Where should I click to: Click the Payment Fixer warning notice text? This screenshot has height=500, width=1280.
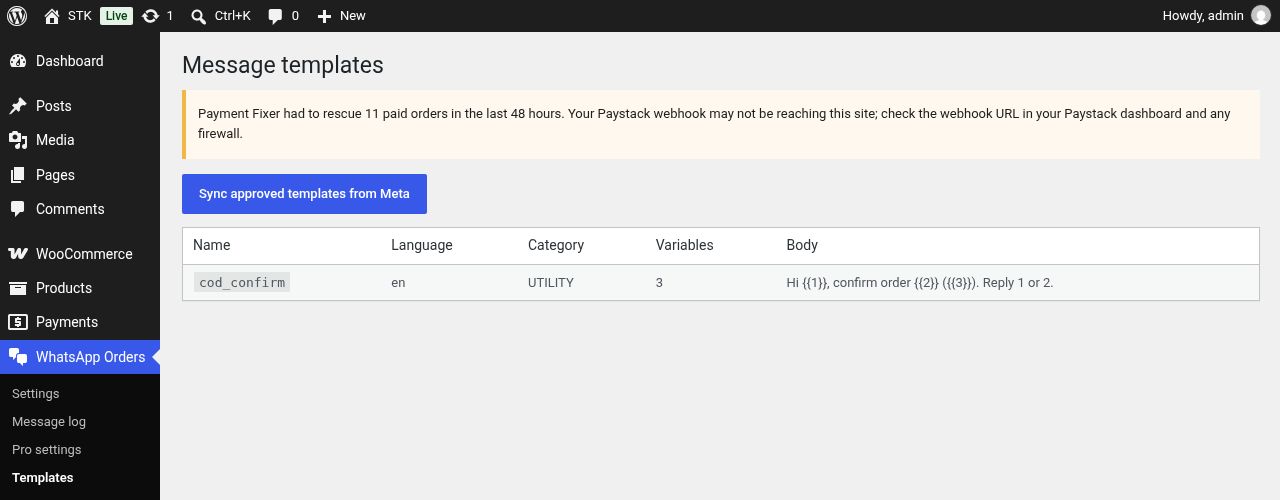click(x=715, y=124)
